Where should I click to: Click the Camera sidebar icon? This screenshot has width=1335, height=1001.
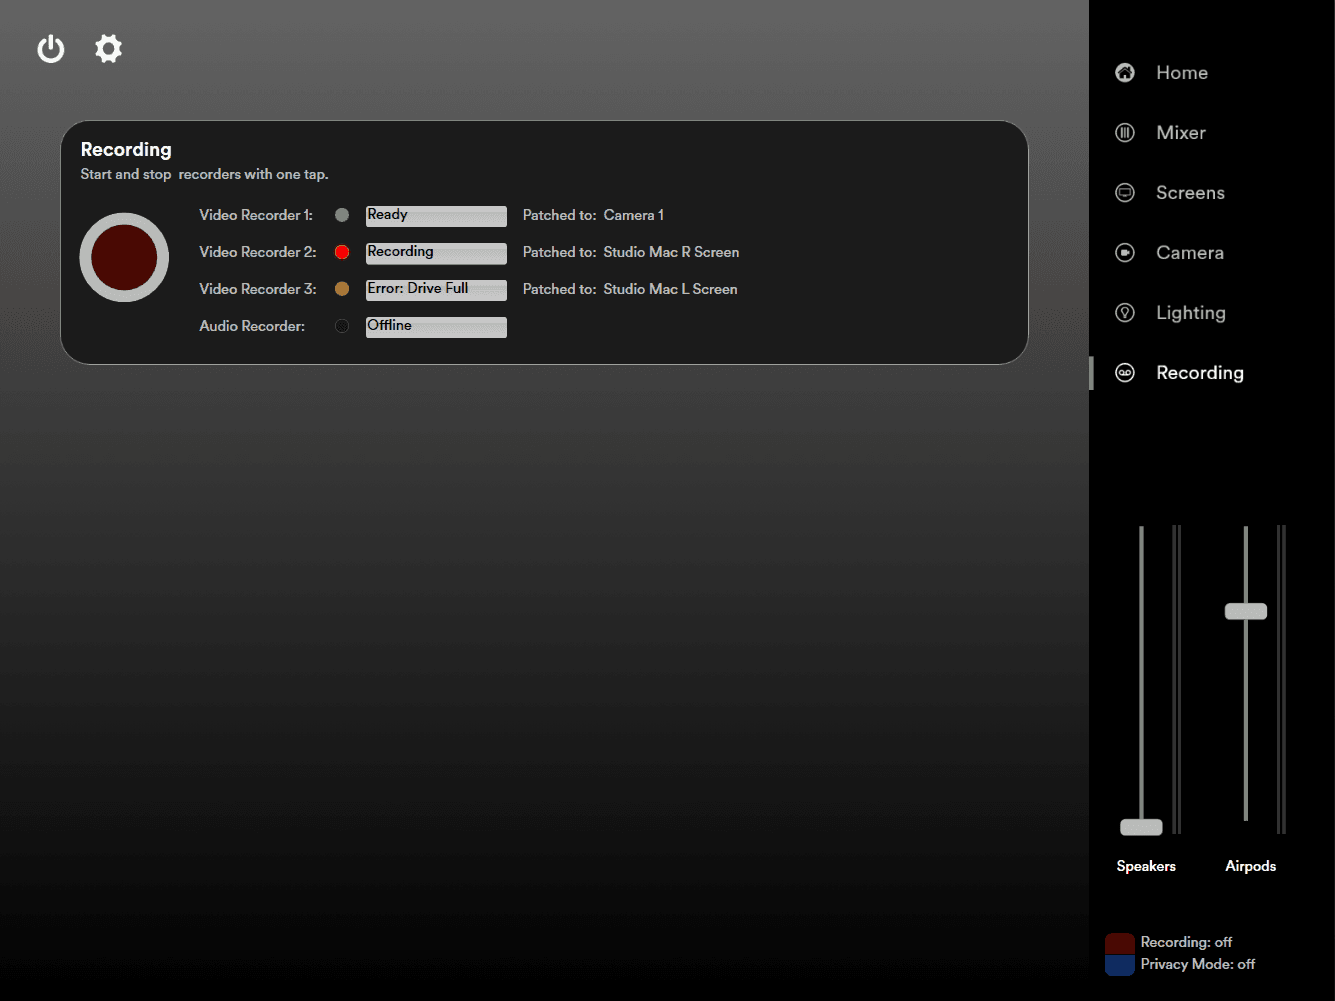[x=1125, y=252]
